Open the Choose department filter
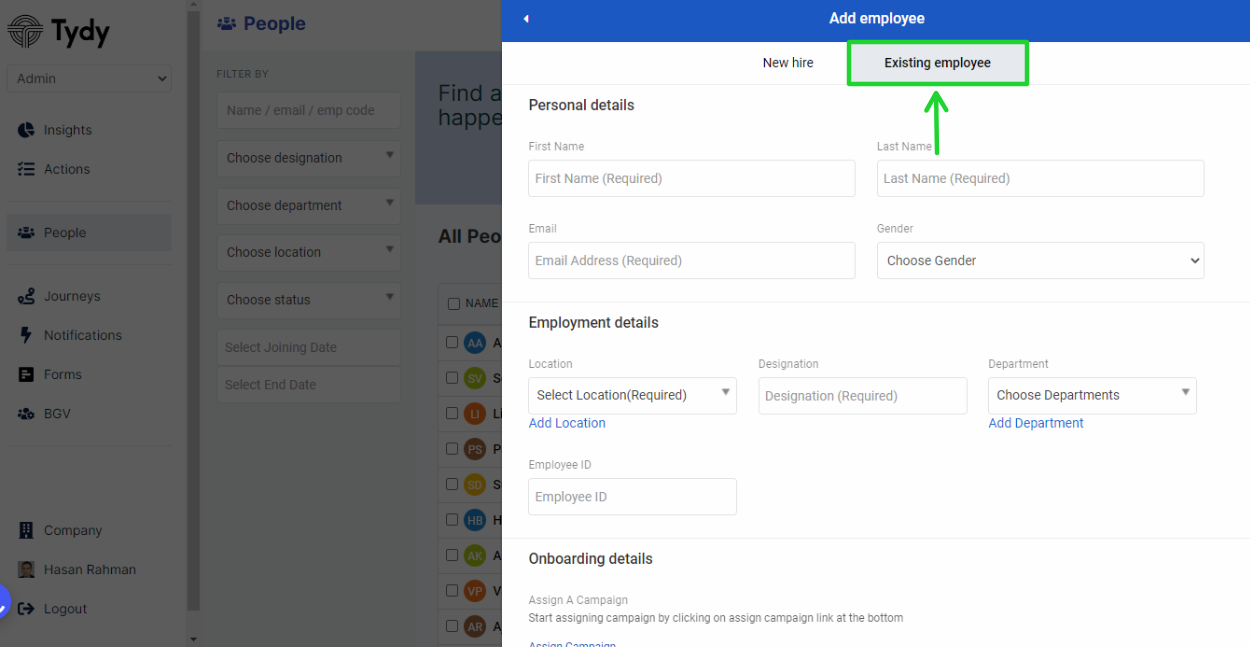The height and width of the screenshot is (647, 1250). coord(309,205)
